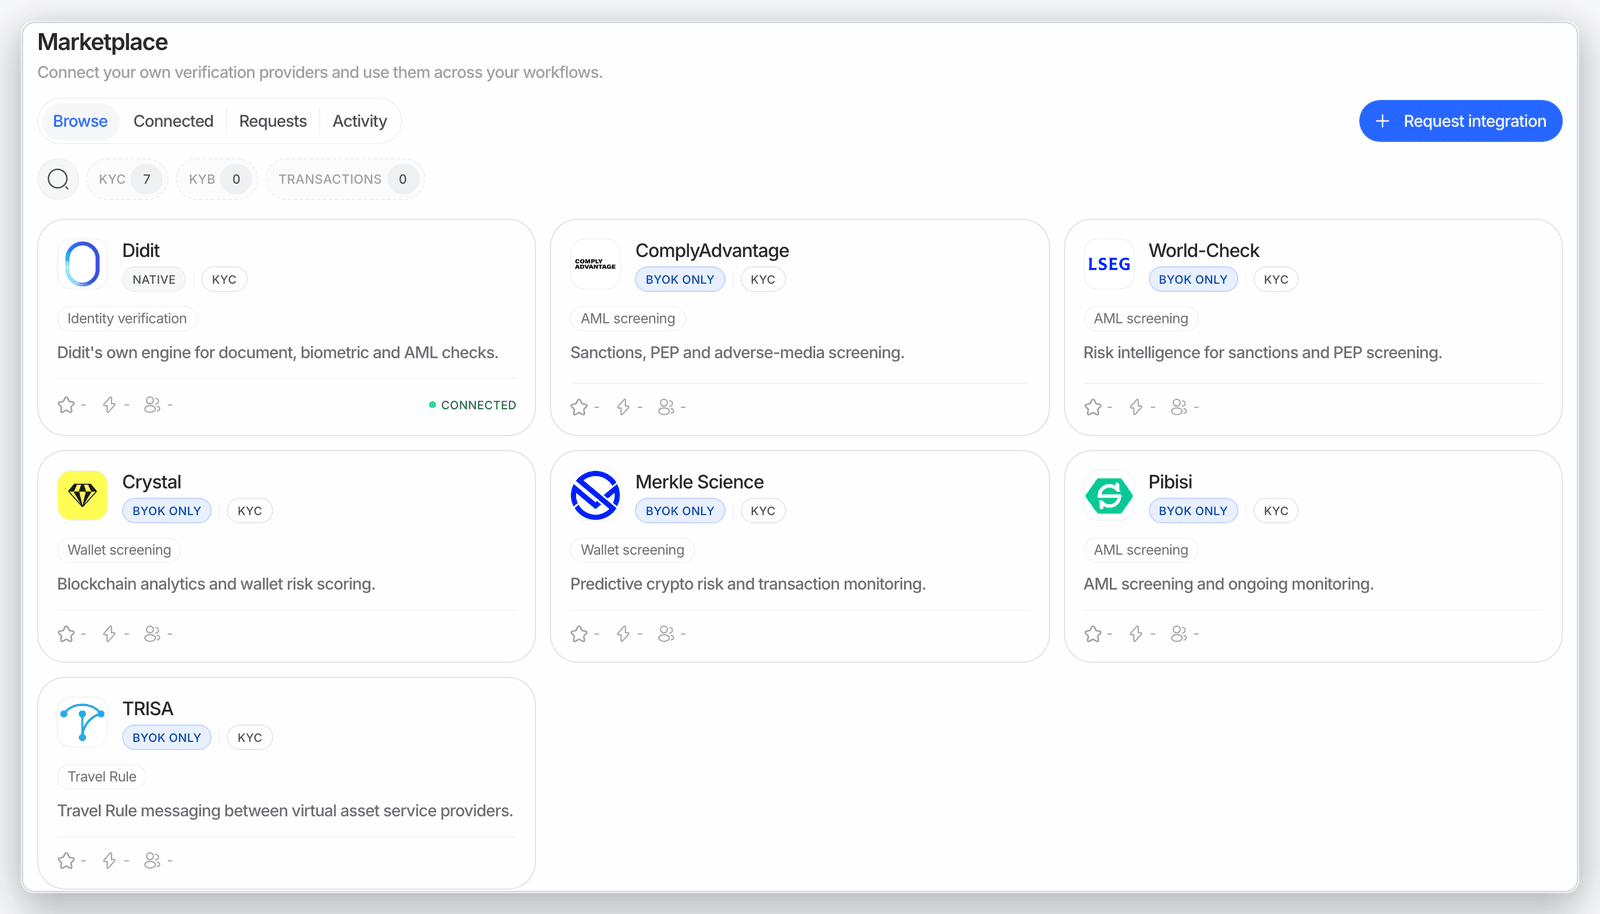Click AML screening tag on World-Check card

click(1141, 319)
